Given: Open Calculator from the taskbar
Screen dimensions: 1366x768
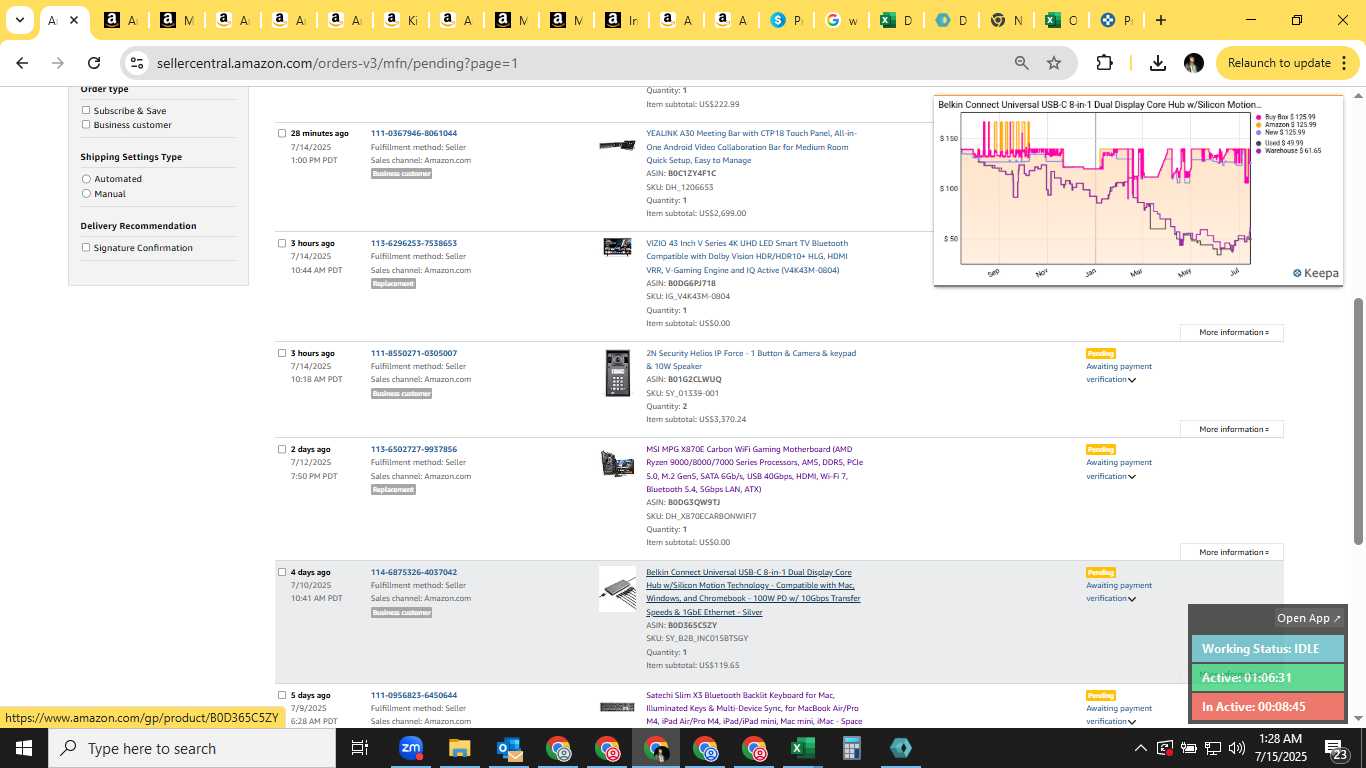Looking at the screenshot, I should tap(851, 748).
